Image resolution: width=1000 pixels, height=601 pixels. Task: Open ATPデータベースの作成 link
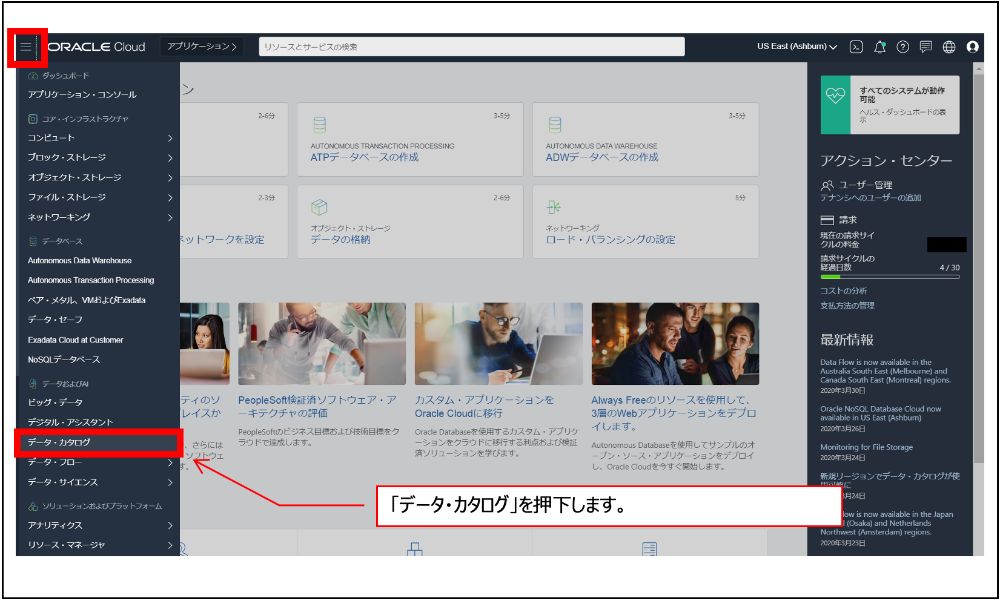click(x=364, y=157)
